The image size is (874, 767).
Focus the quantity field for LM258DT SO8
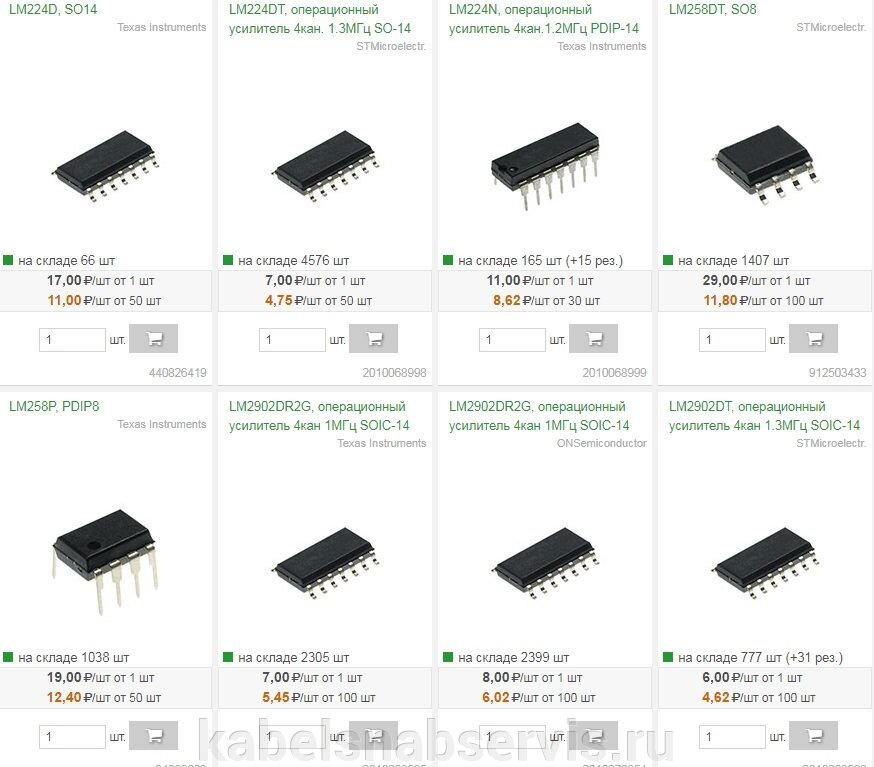pos(732,339)
